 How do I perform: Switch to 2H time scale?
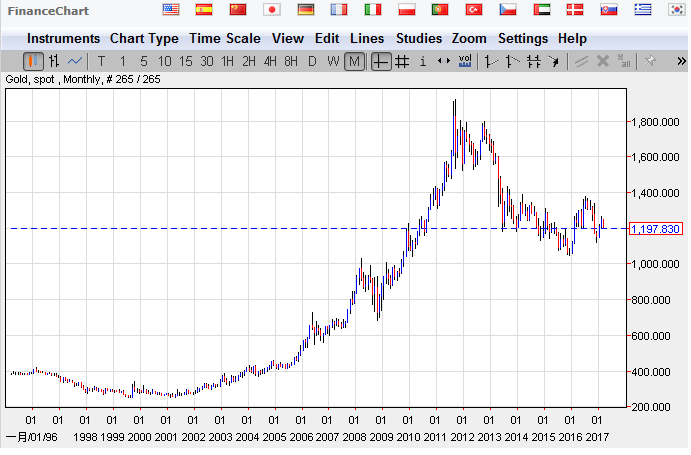point(249,61)
